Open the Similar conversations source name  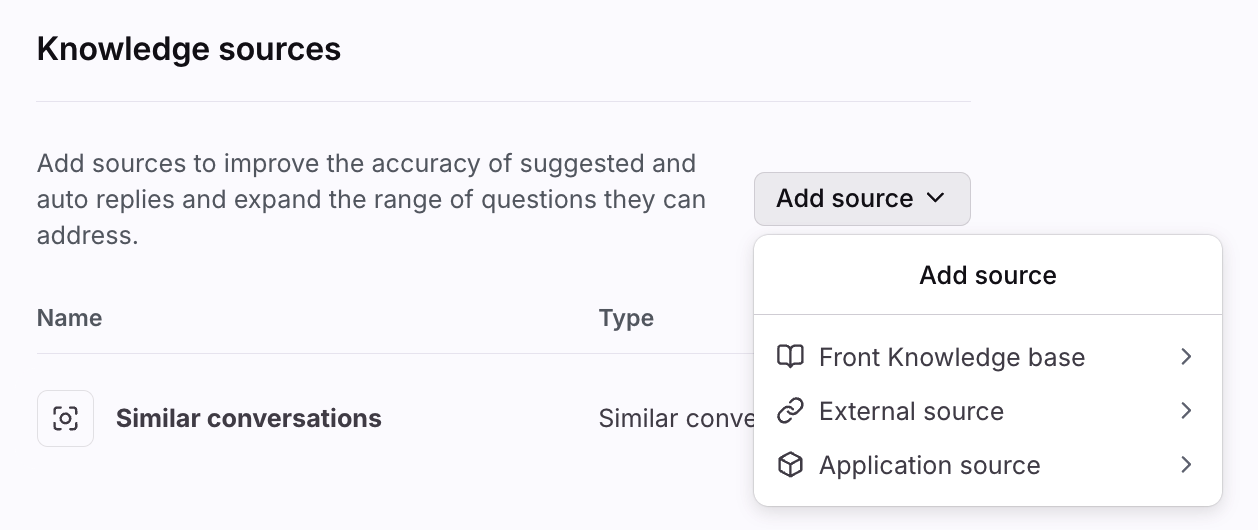coord(248,418)
